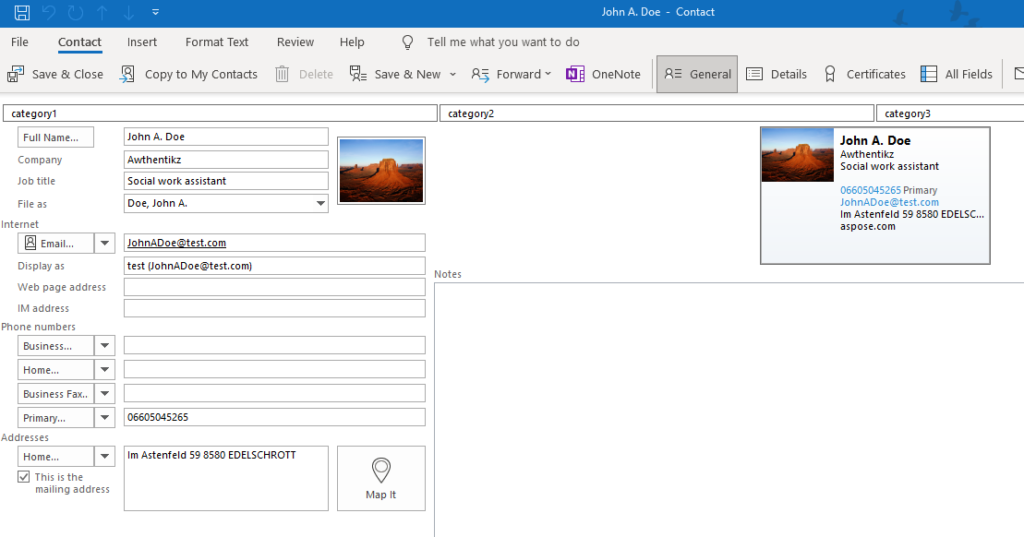Open the Forward contact option
Screen dimensions: 1024x537
click(x=510, y=74)
